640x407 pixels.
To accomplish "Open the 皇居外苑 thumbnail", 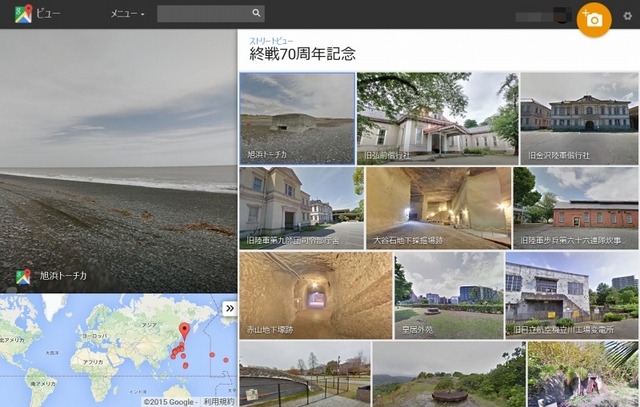I will [x=448, y=295].
